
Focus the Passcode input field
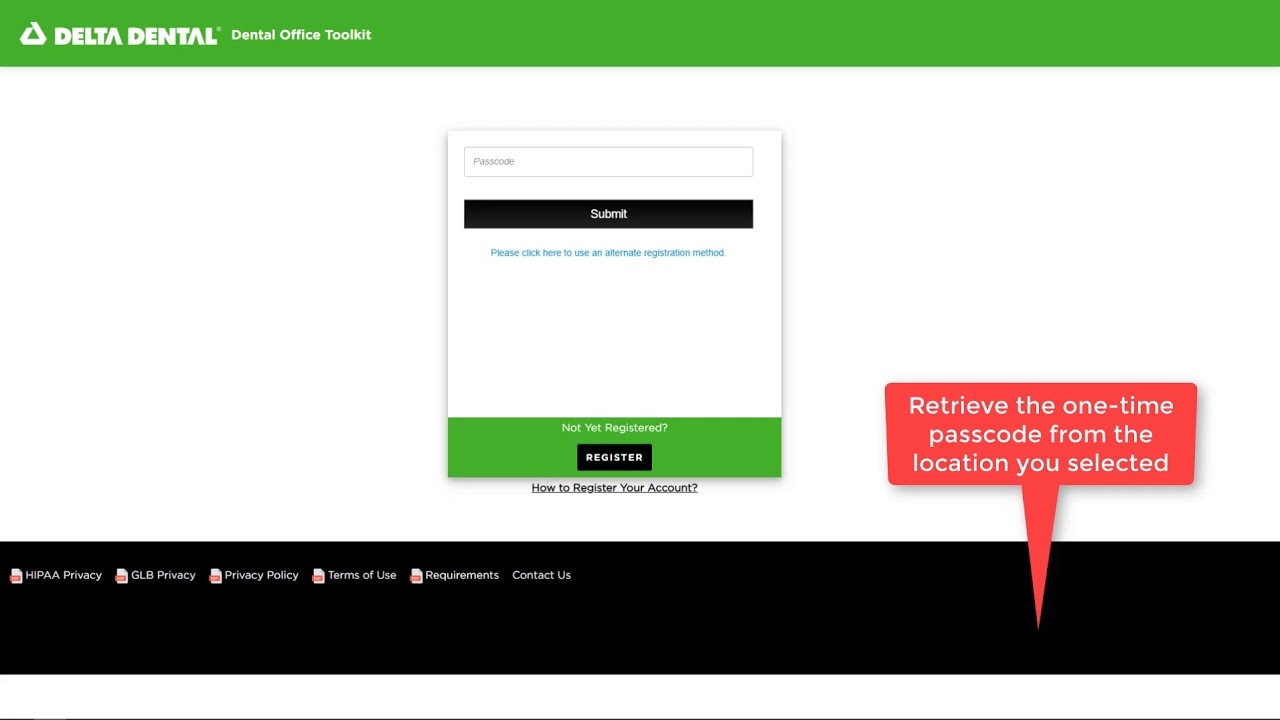(x=608, y=162)
